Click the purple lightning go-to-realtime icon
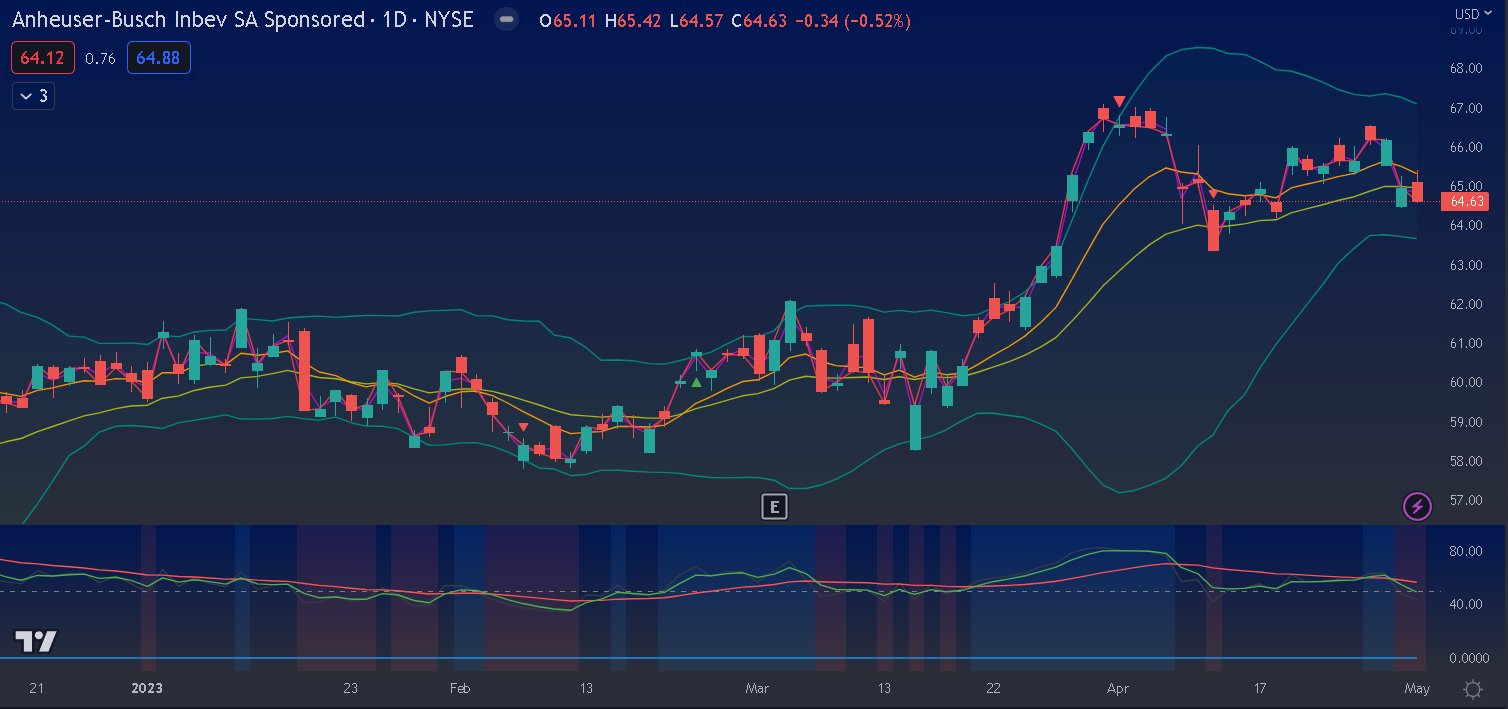 [x=1417, y=507]
